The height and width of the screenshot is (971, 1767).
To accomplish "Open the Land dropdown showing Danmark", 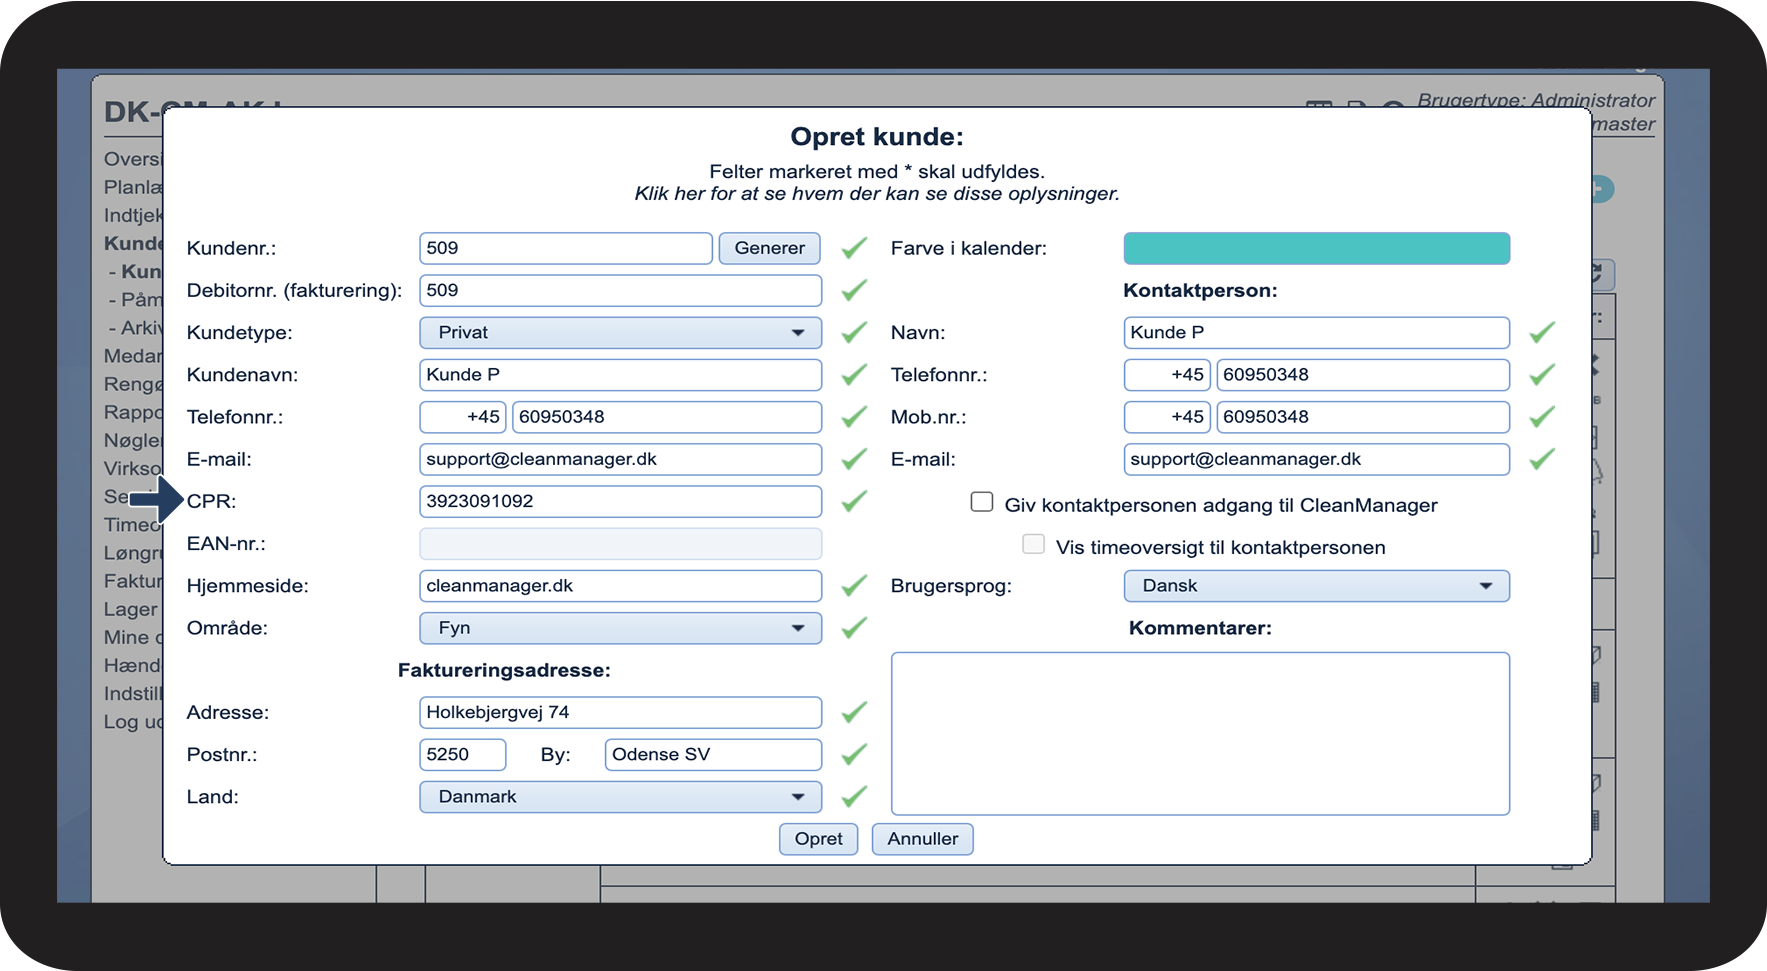I will (620, 797).
